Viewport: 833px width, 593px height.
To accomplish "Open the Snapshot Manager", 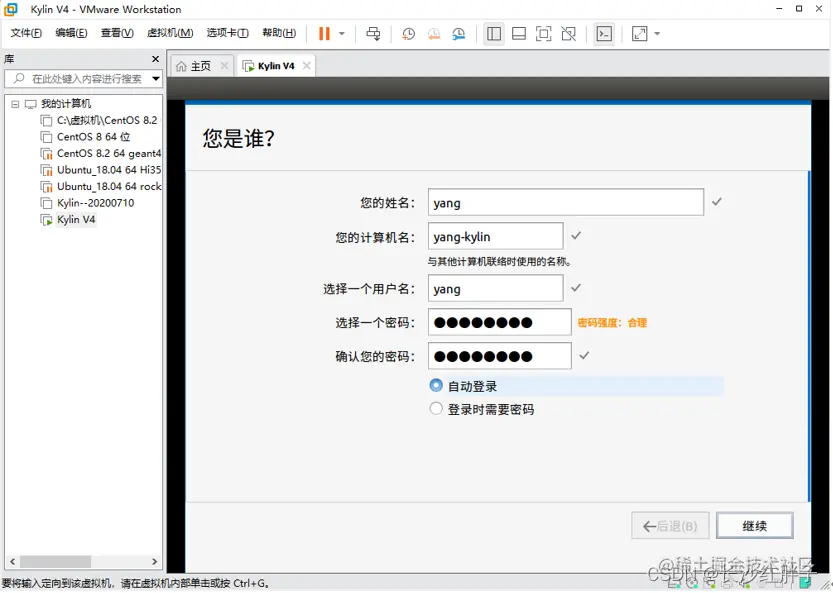I will pyautogui.click(x=459, y=33).
